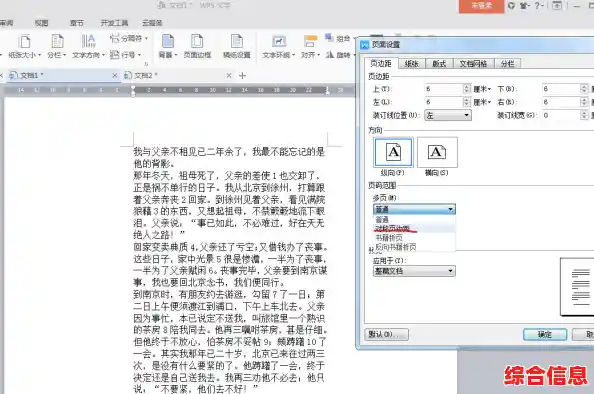Choose 普通 in the multiple pages list

[x=414, y=219]
